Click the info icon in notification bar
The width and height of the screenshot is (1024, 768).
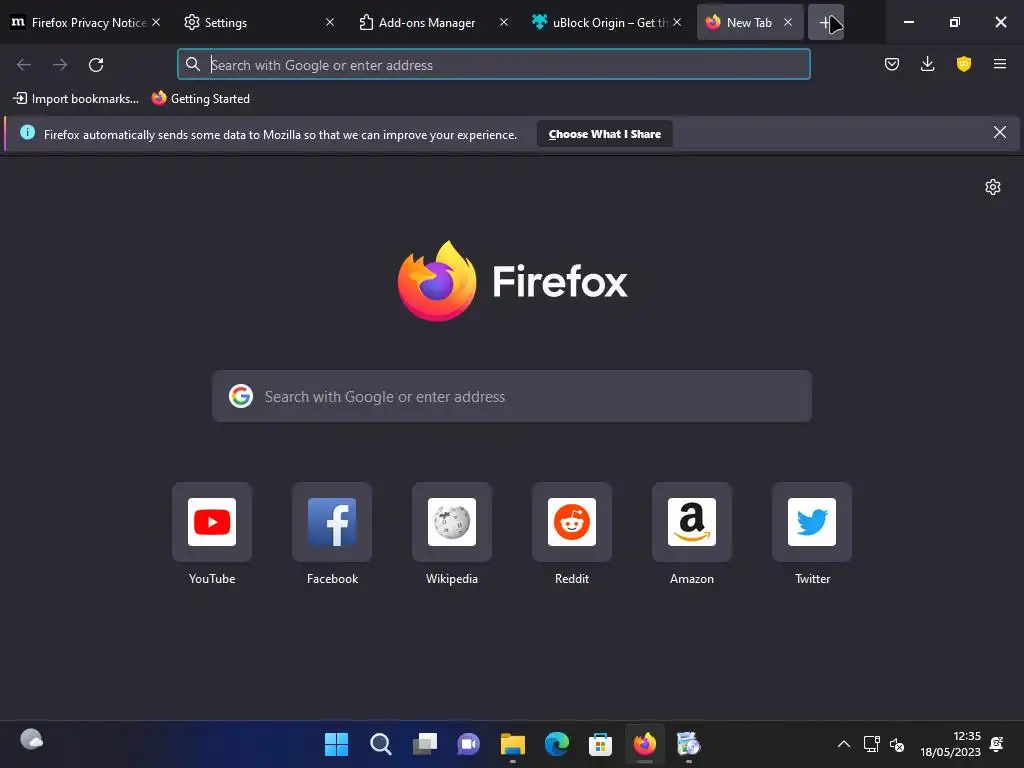point(27,133)
